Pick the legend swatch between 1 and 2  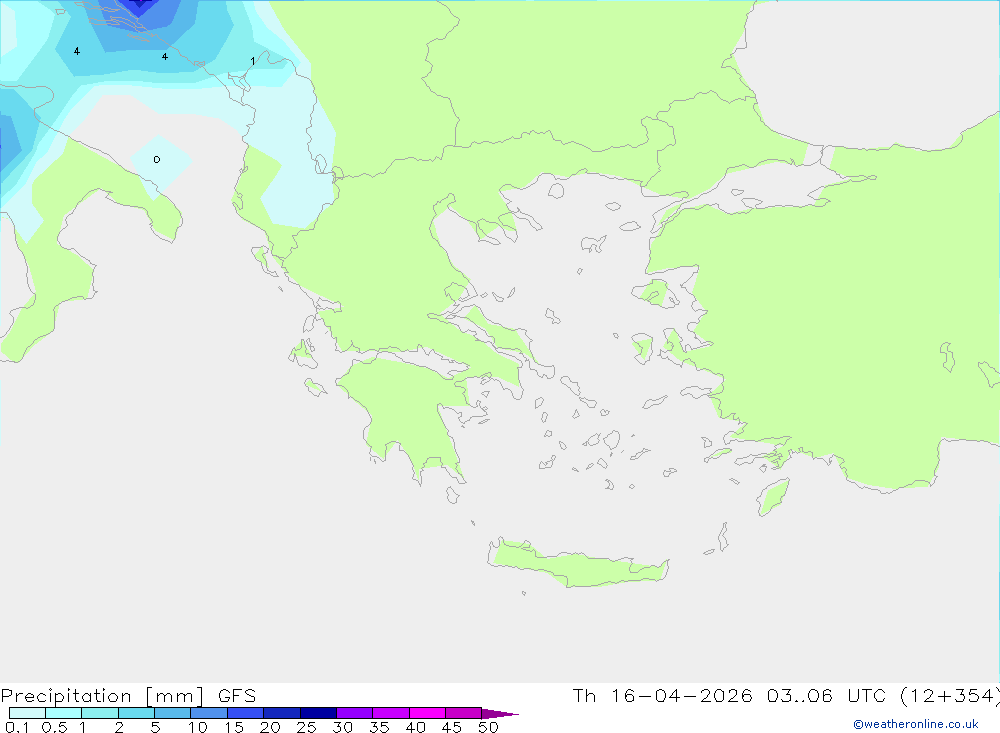pyautogui.click(x=99, y=713)
